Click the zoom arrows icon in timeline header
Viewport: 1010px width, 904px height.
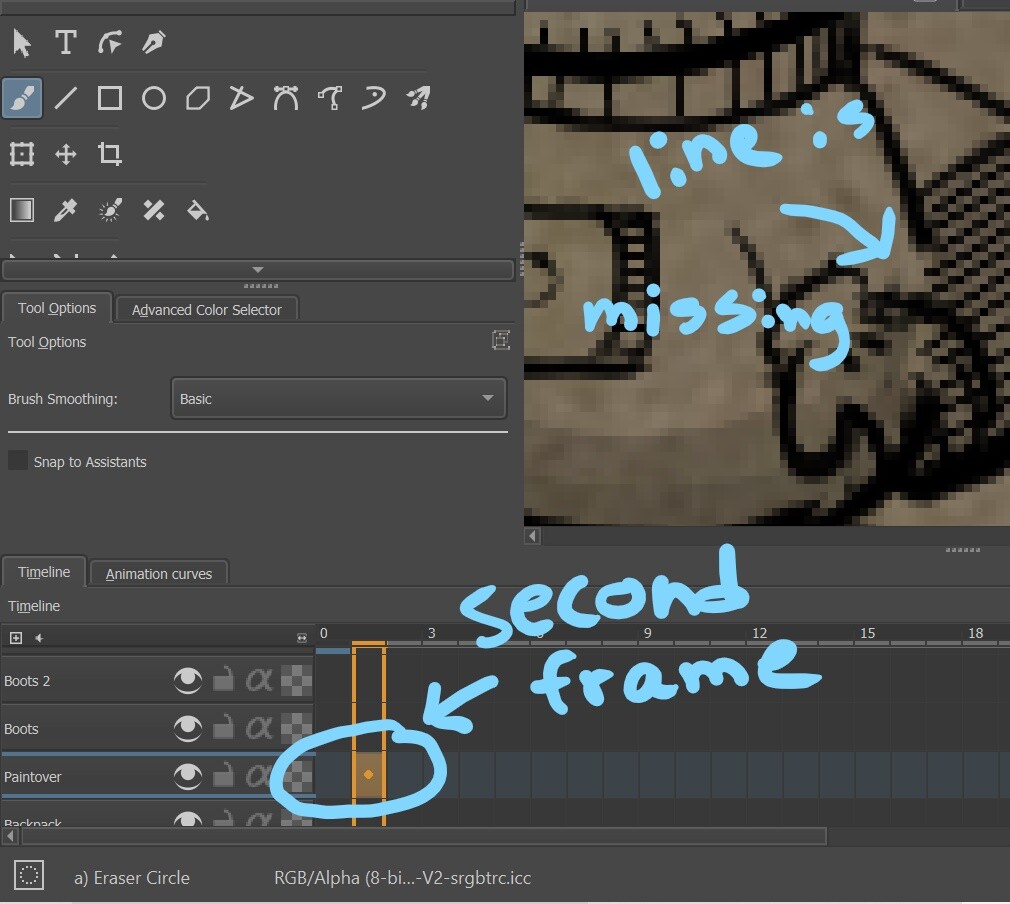302,638
